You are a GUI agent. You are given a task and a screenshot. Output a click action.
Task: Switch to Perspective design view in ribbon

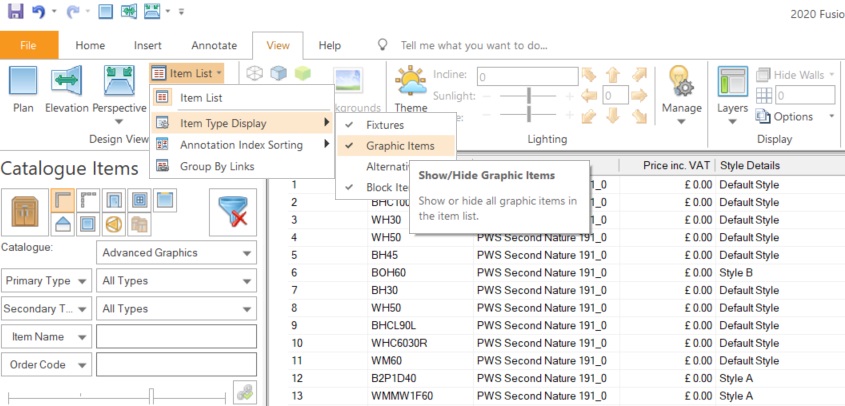coord(119,90)
